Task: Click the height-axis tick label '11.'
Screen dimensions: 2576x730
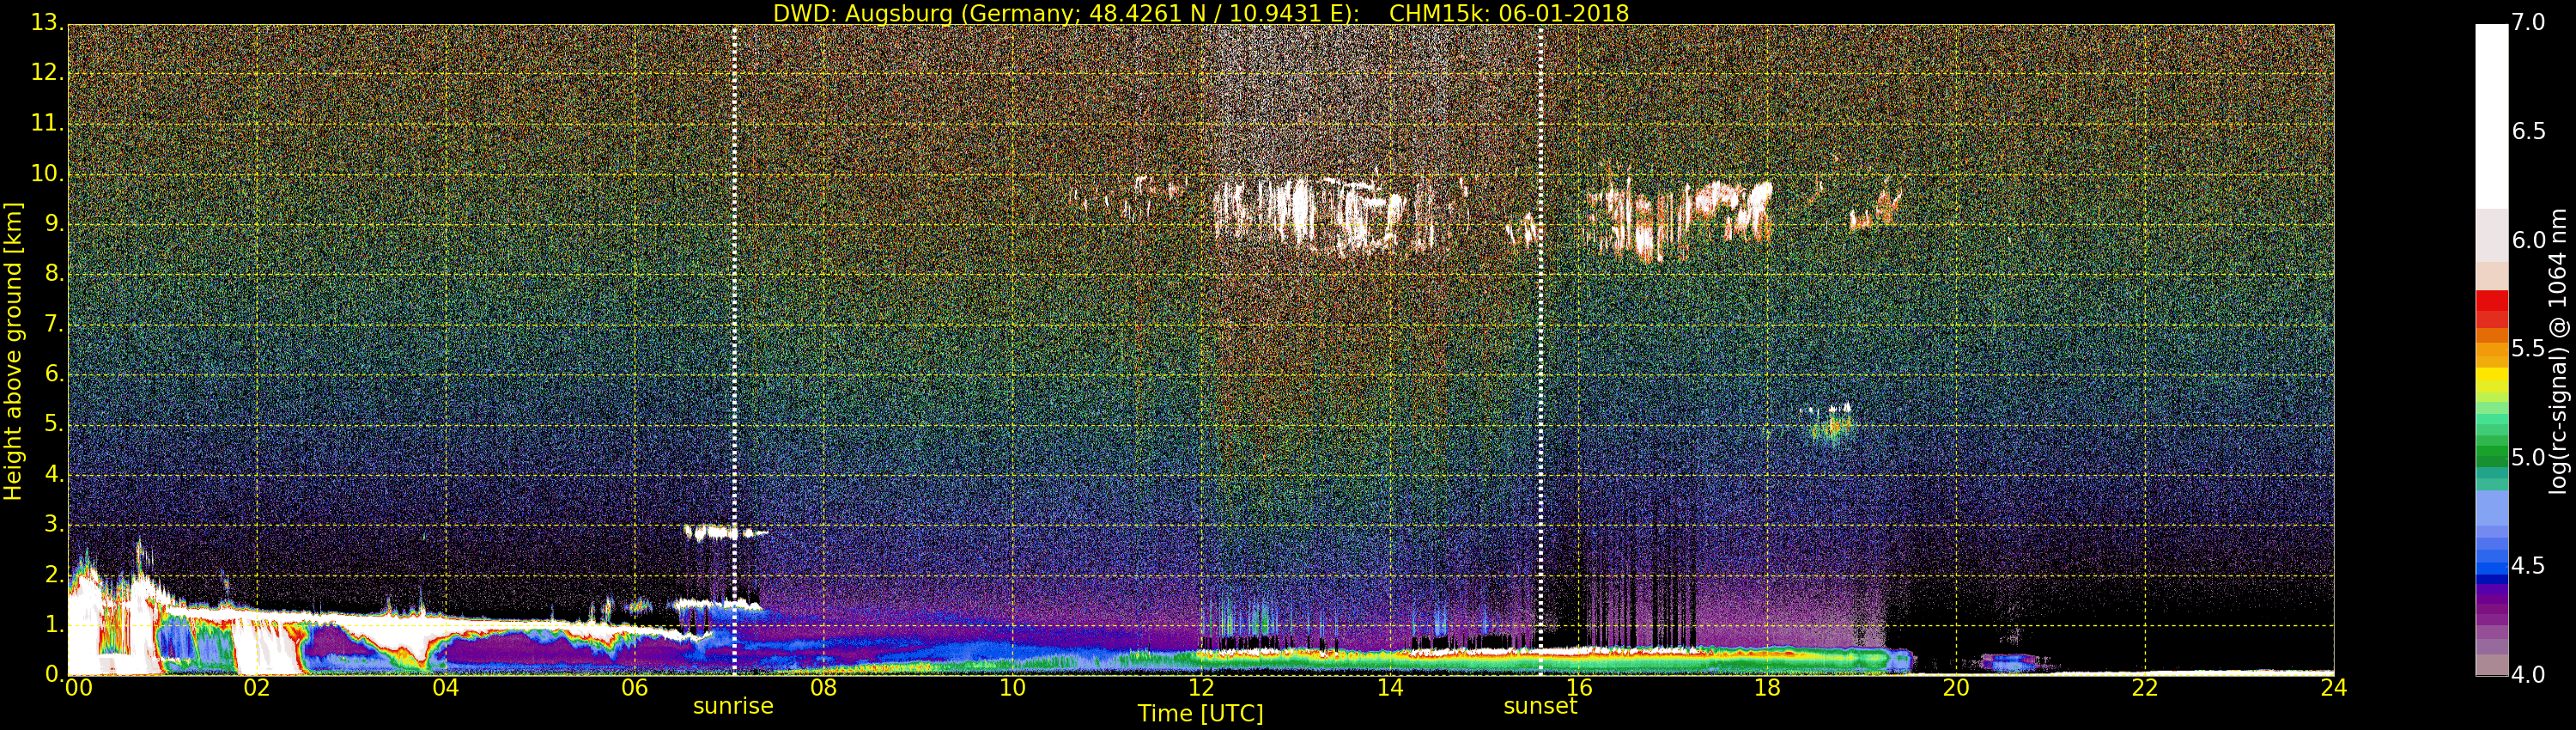Action: [x=47, y=123]
